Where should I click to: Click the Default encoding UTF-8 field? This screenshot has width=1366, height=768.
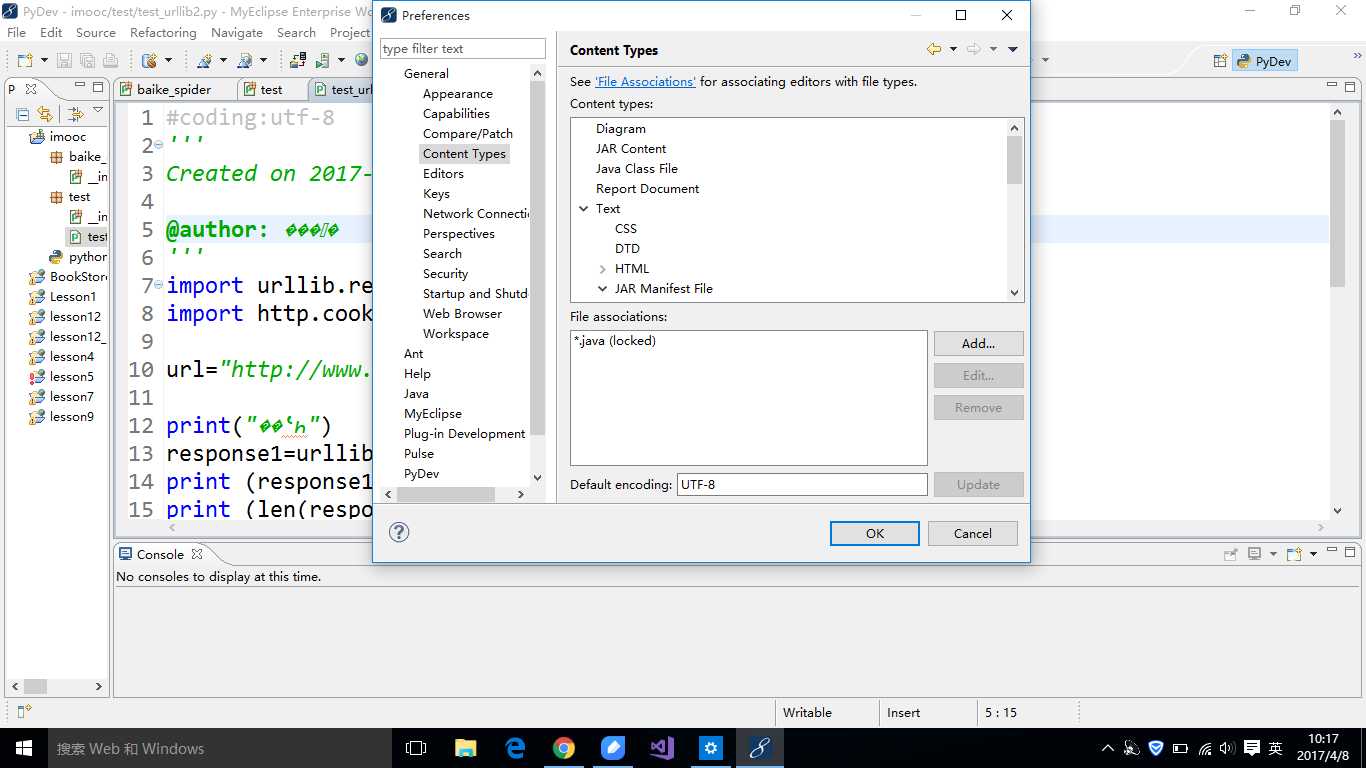point(802,485)
